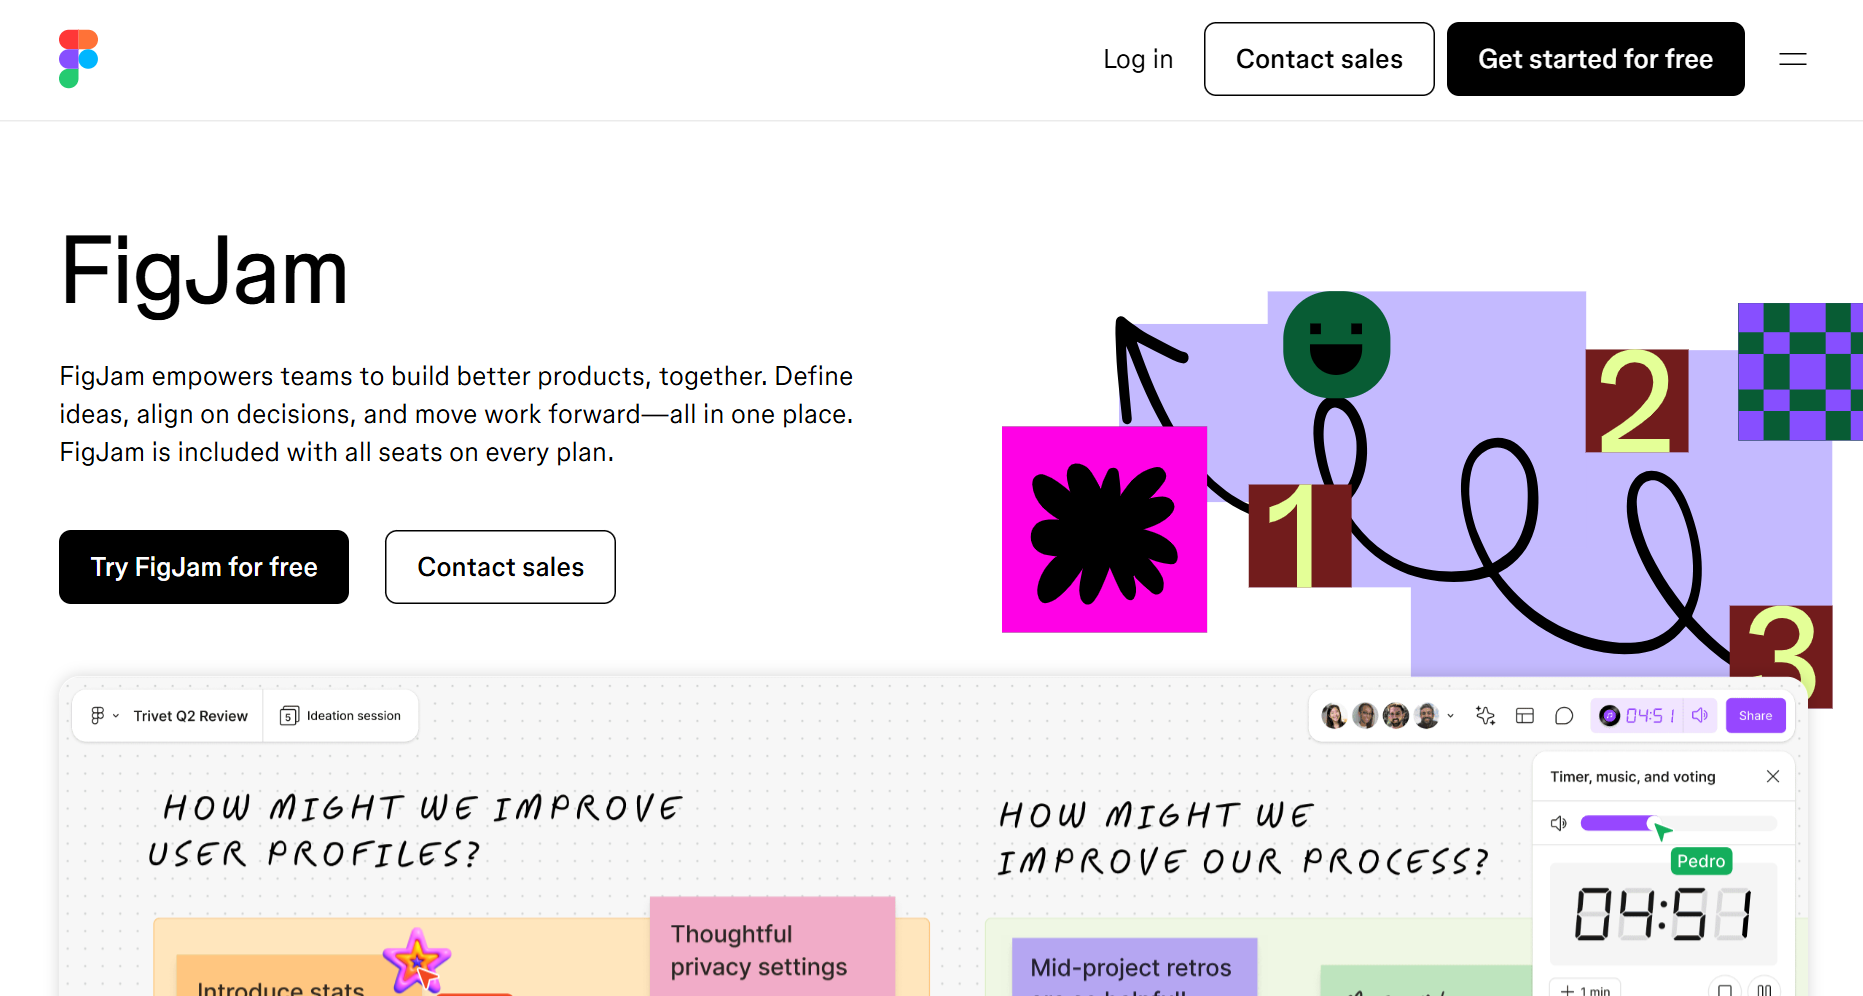Open the AI sparkle tool in the toolbar
Viewport: 1863px width, 996px height.
[1485, 715]
